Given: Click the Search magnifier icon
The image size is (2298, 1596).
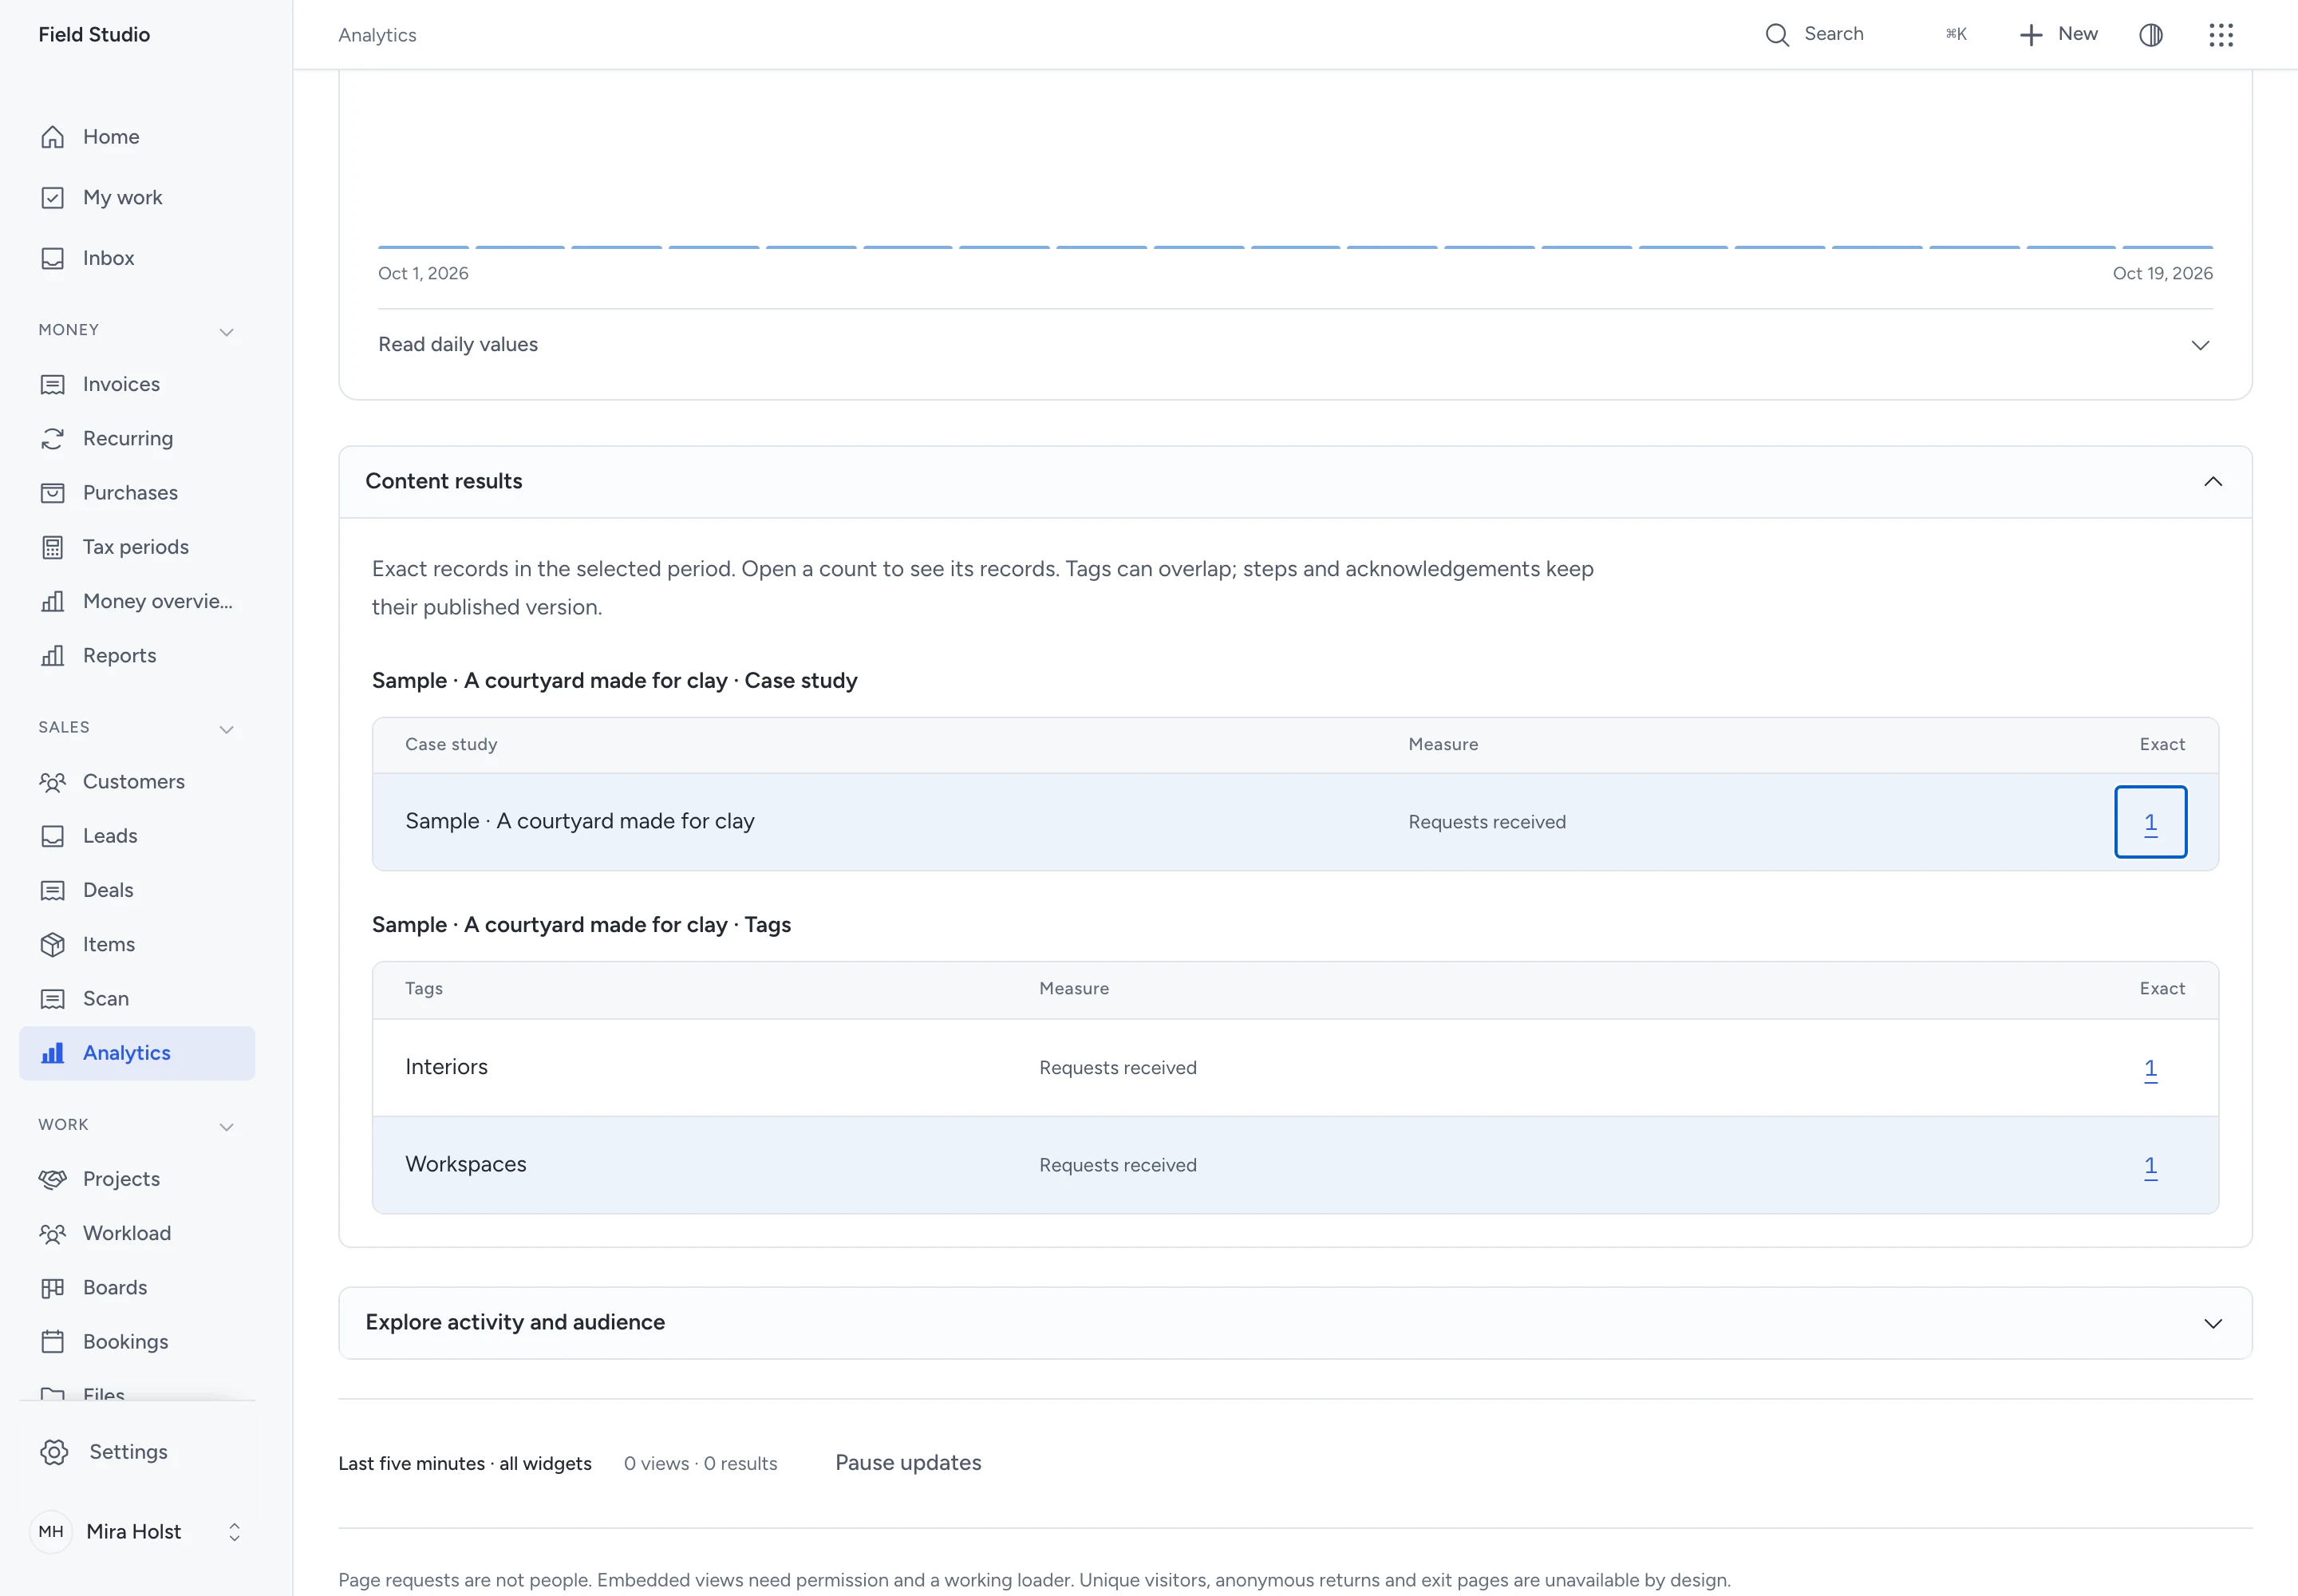Looking at the screenshot, I should 1777,35.
